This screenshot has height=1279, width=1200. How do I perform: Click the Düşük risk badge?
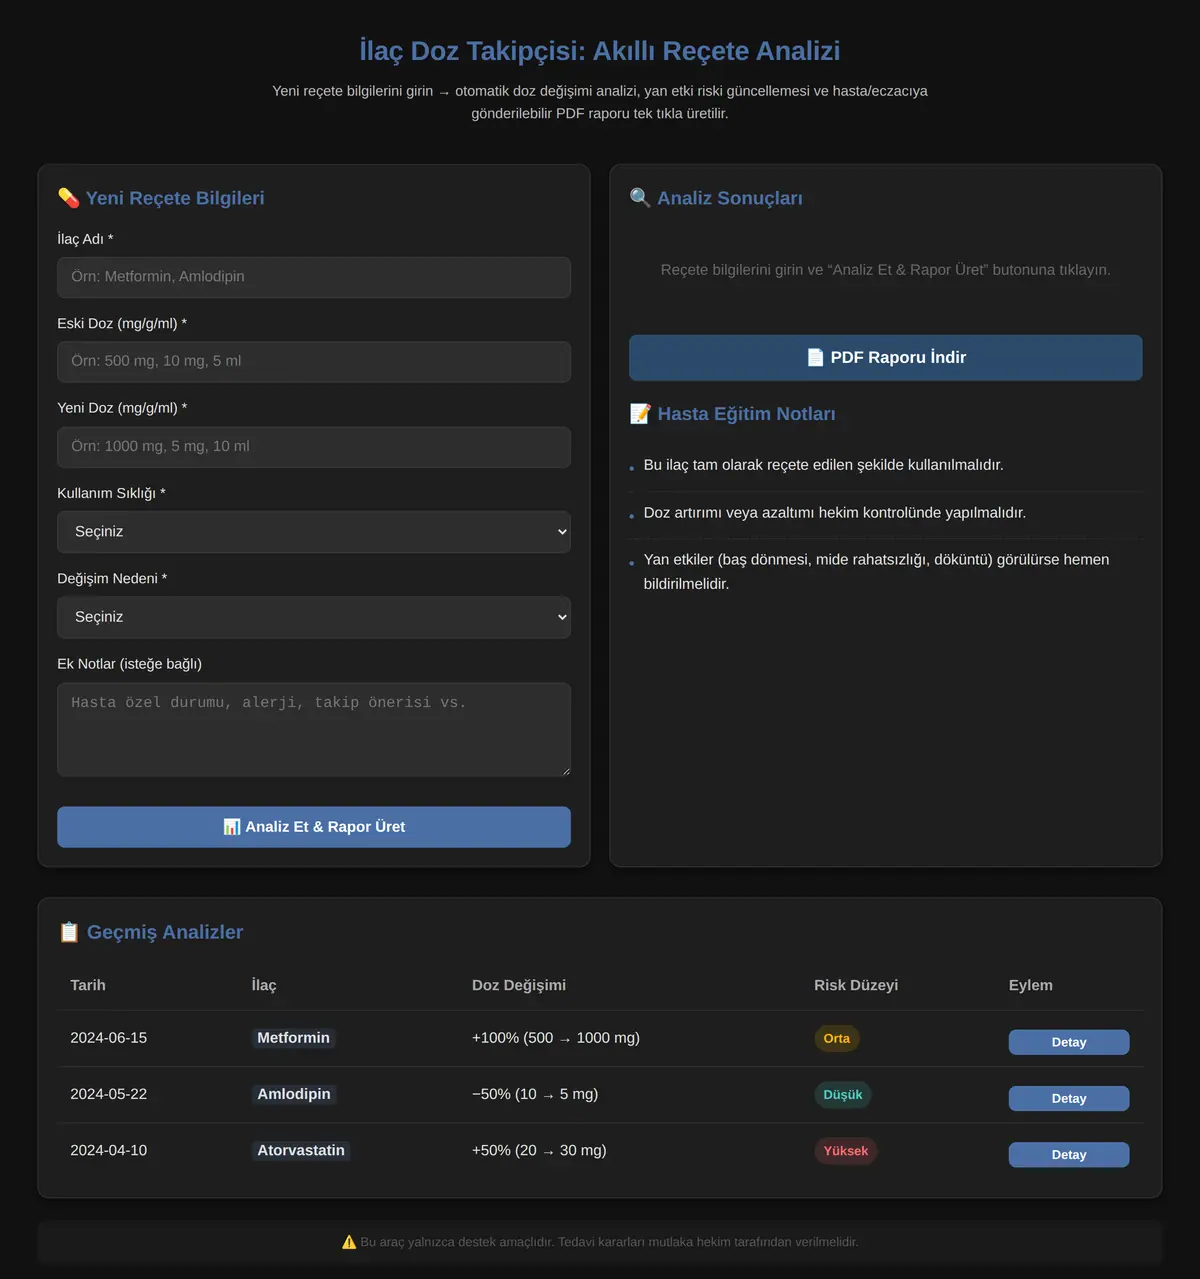(x=843, y=1095)
